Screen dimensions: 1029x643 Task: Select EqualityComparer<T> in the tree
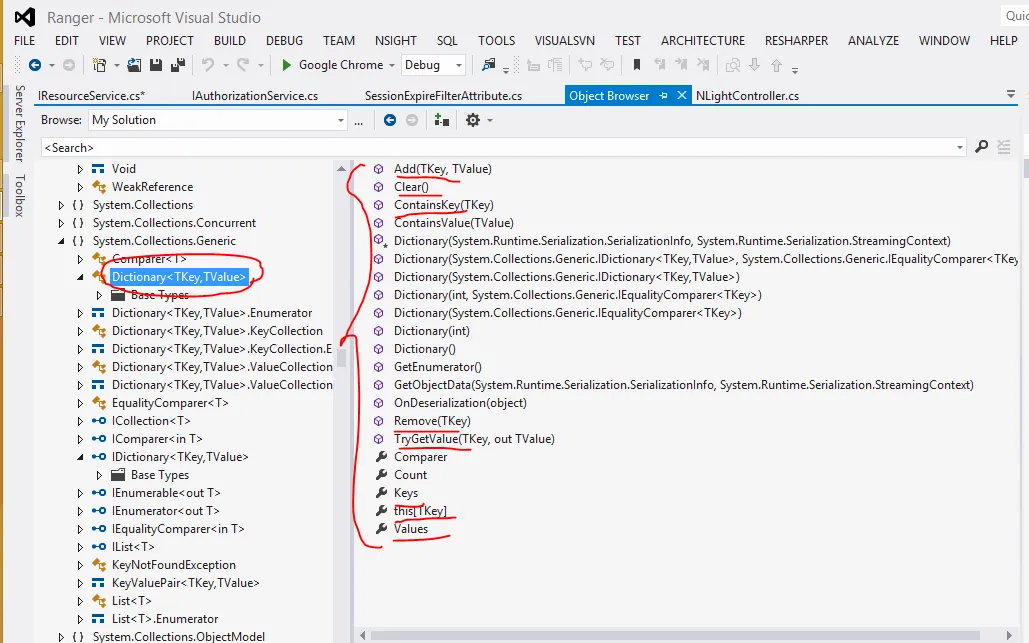coord(170,403)
